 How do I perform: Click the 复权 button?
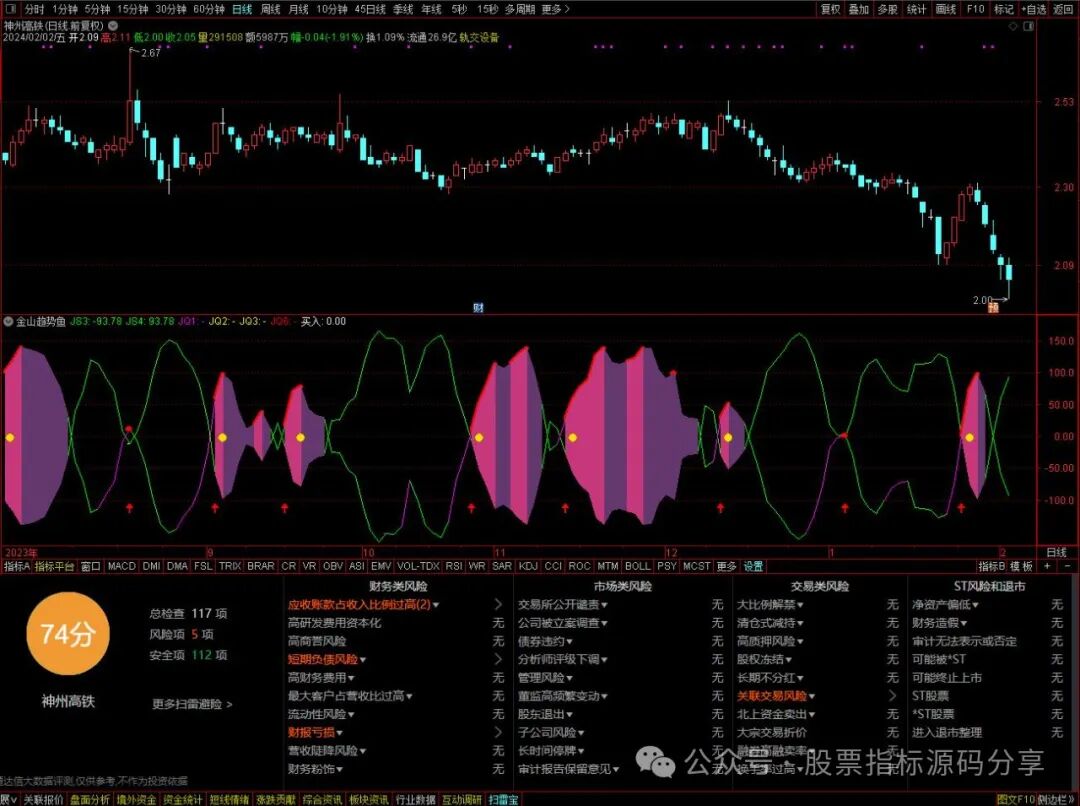pyautogui.click(x=830, y=9)
